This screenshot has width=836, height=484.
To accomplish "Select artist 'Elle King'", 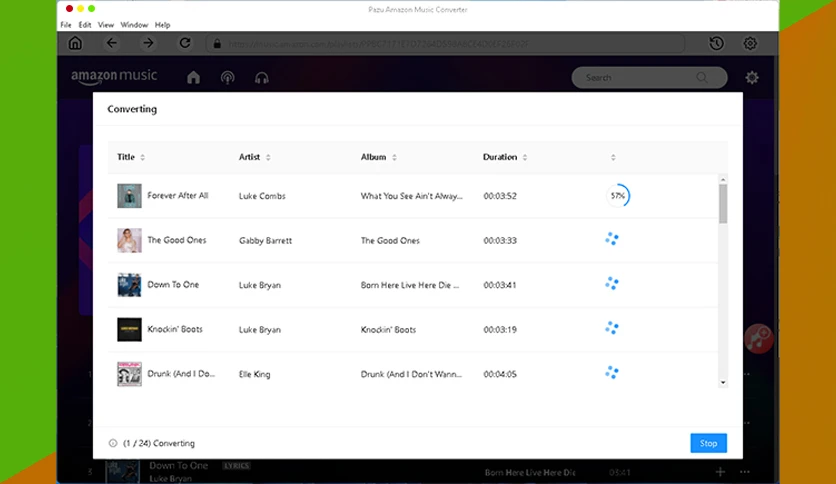I will (254, 374).
